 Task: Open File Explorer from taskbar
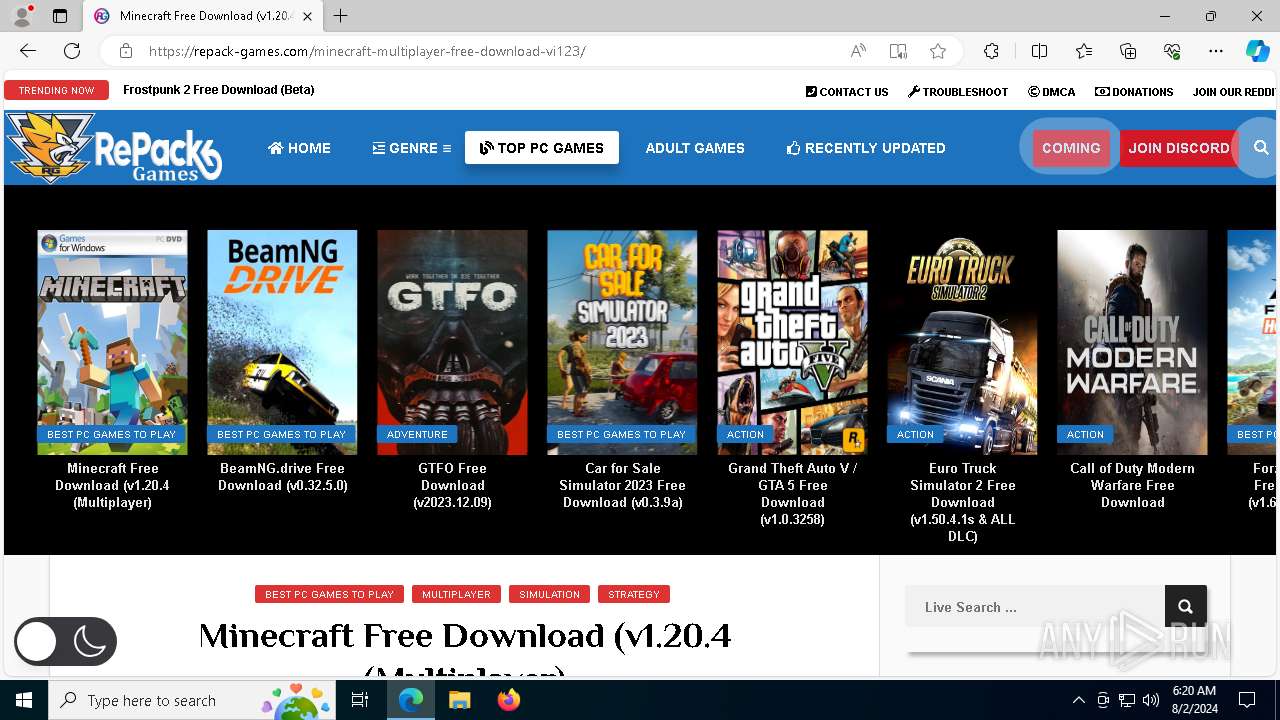pos(459,700)
